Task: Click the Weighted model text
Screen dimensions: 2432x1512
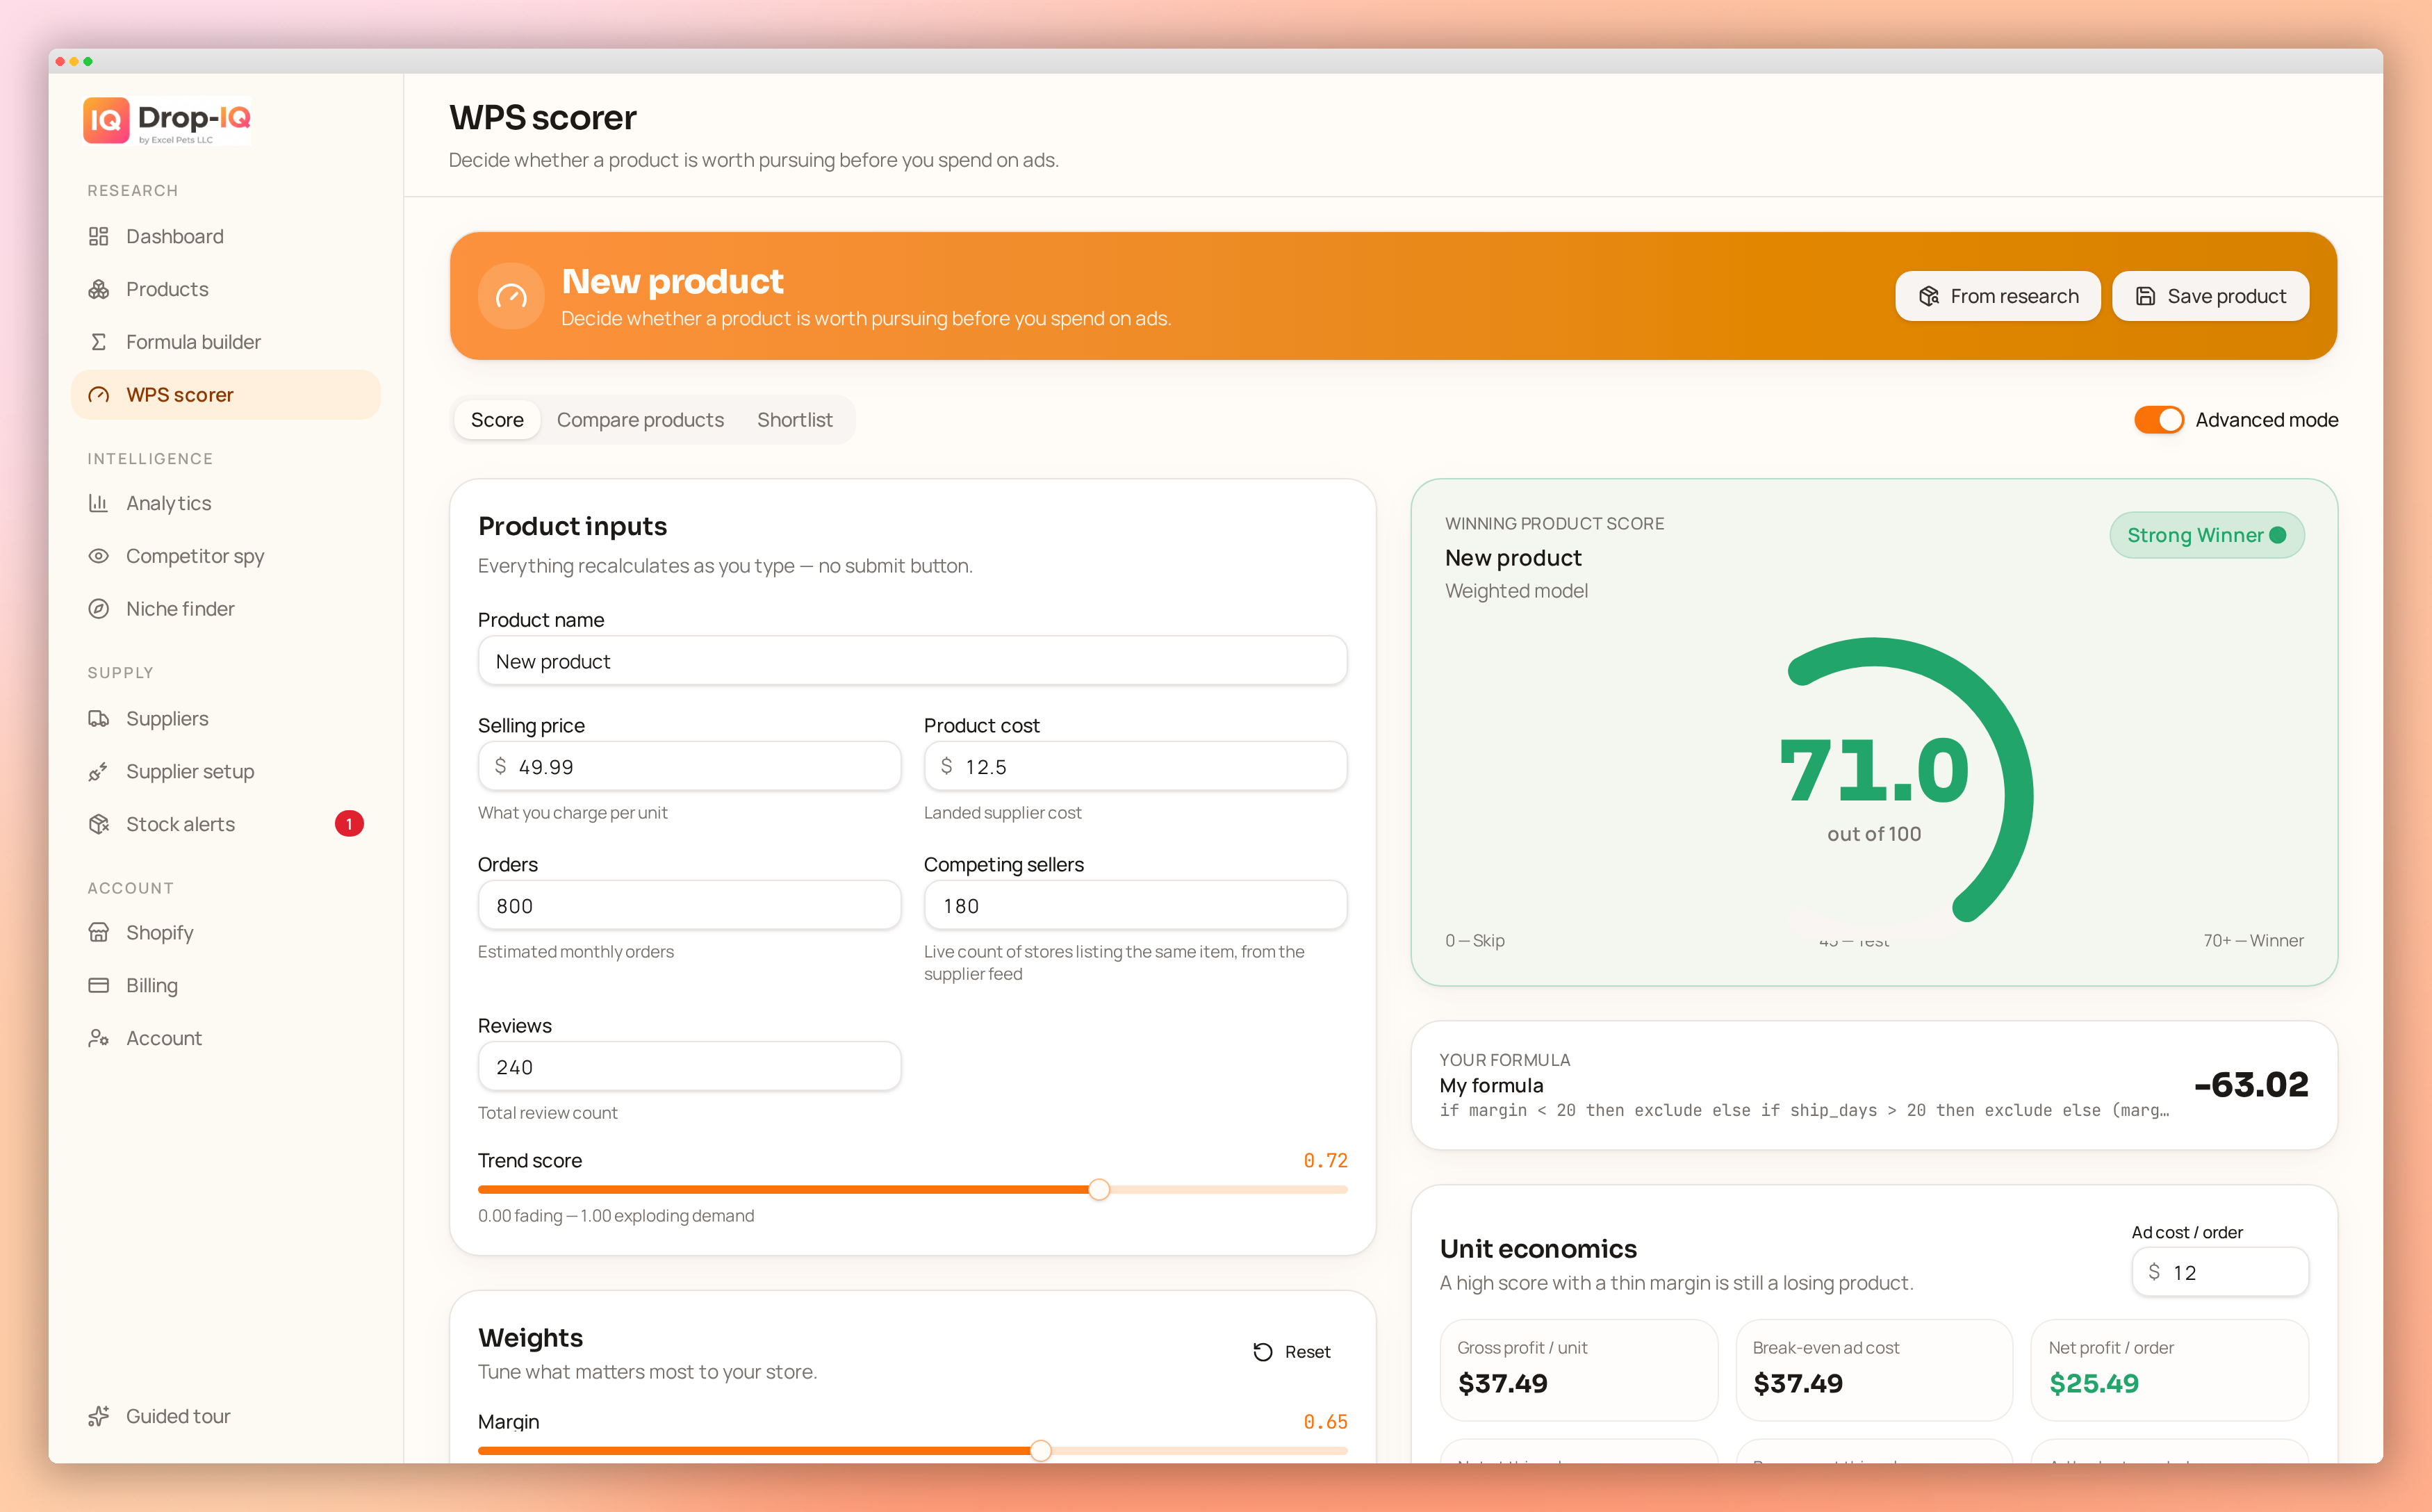Action: (1516, 591)
